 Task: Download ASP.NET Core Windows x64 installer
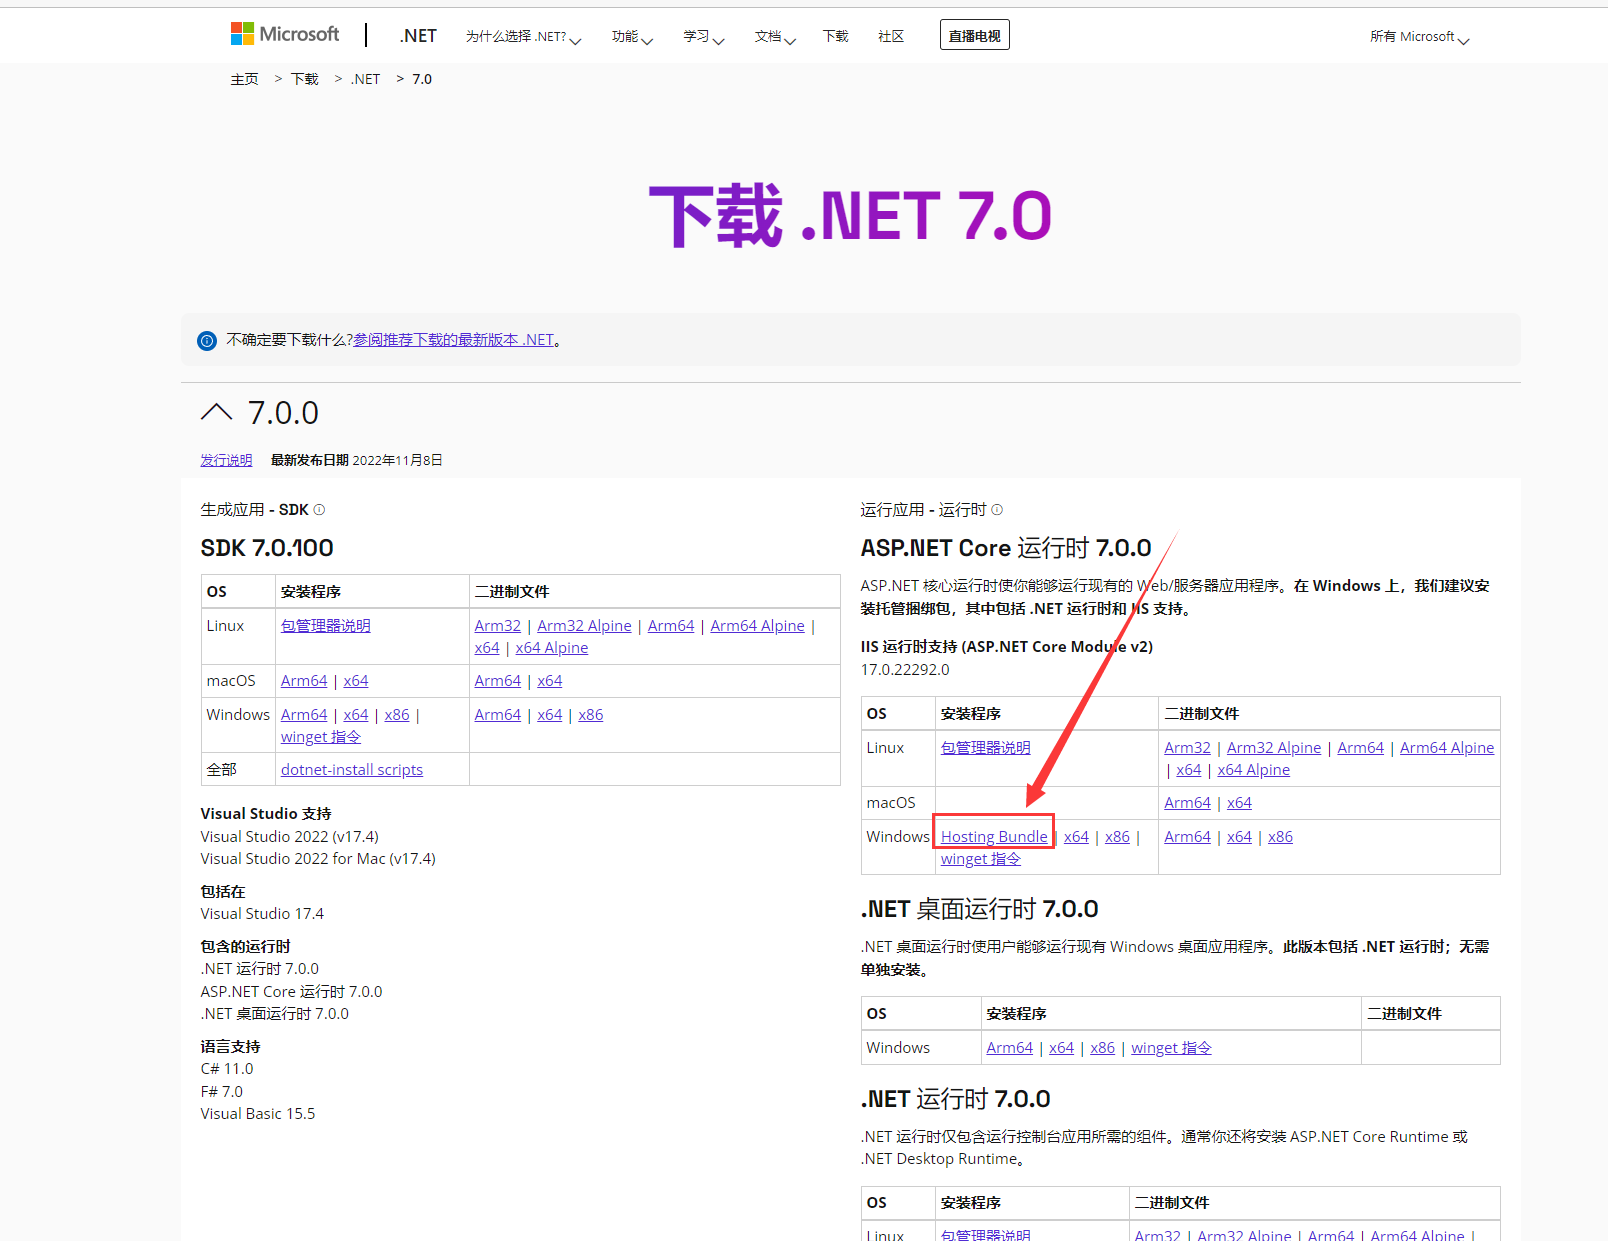click(x=1076, y=837)
